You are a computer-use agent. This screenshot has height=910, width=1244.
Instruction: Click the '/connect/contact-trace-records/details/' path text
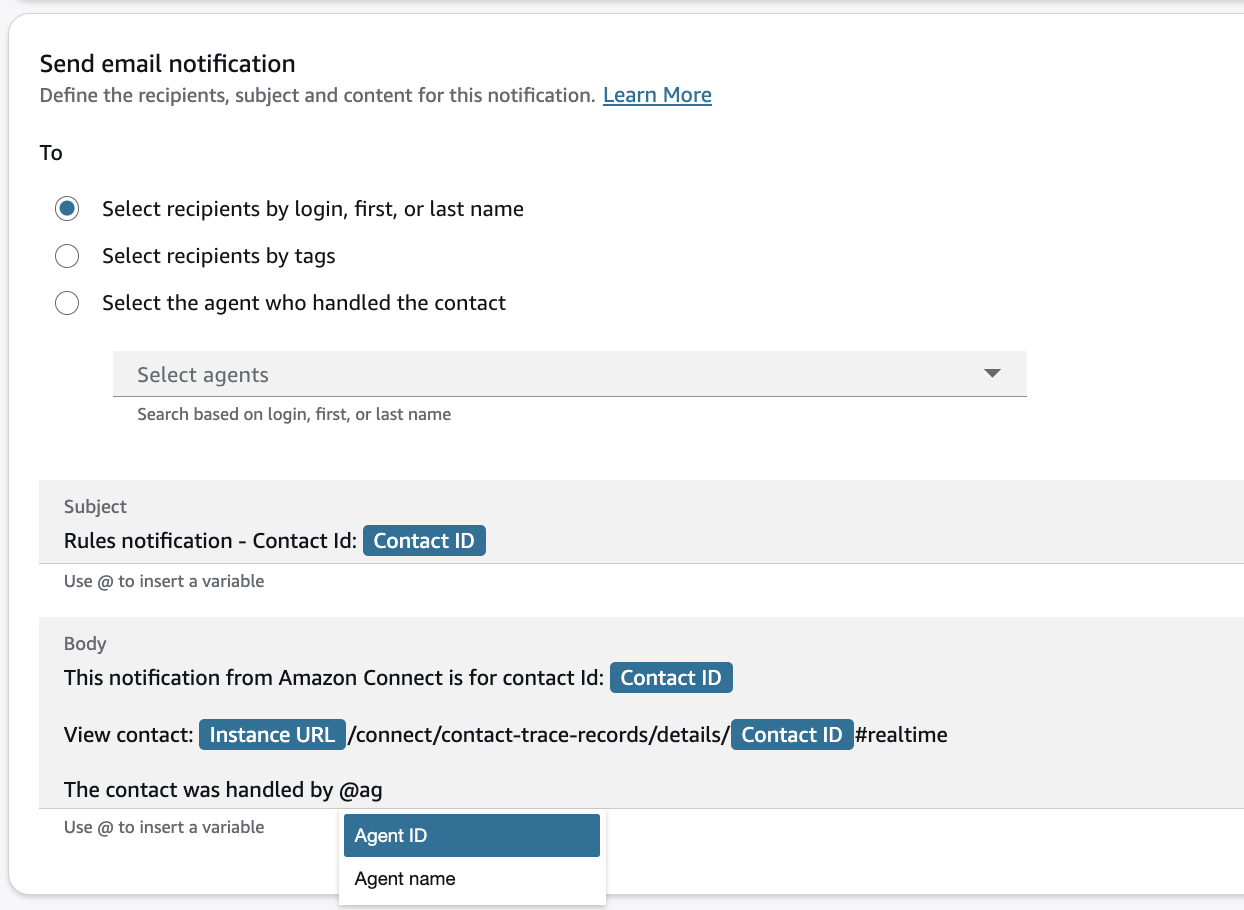(538, 735)
